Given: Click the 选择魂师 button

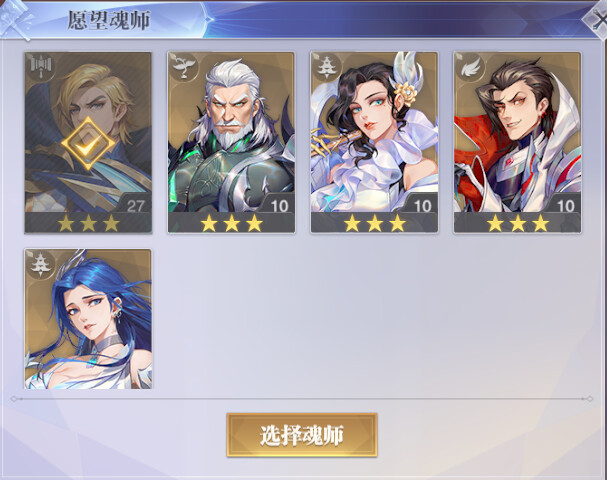Looking at the screenshot, I should (302, 435).
